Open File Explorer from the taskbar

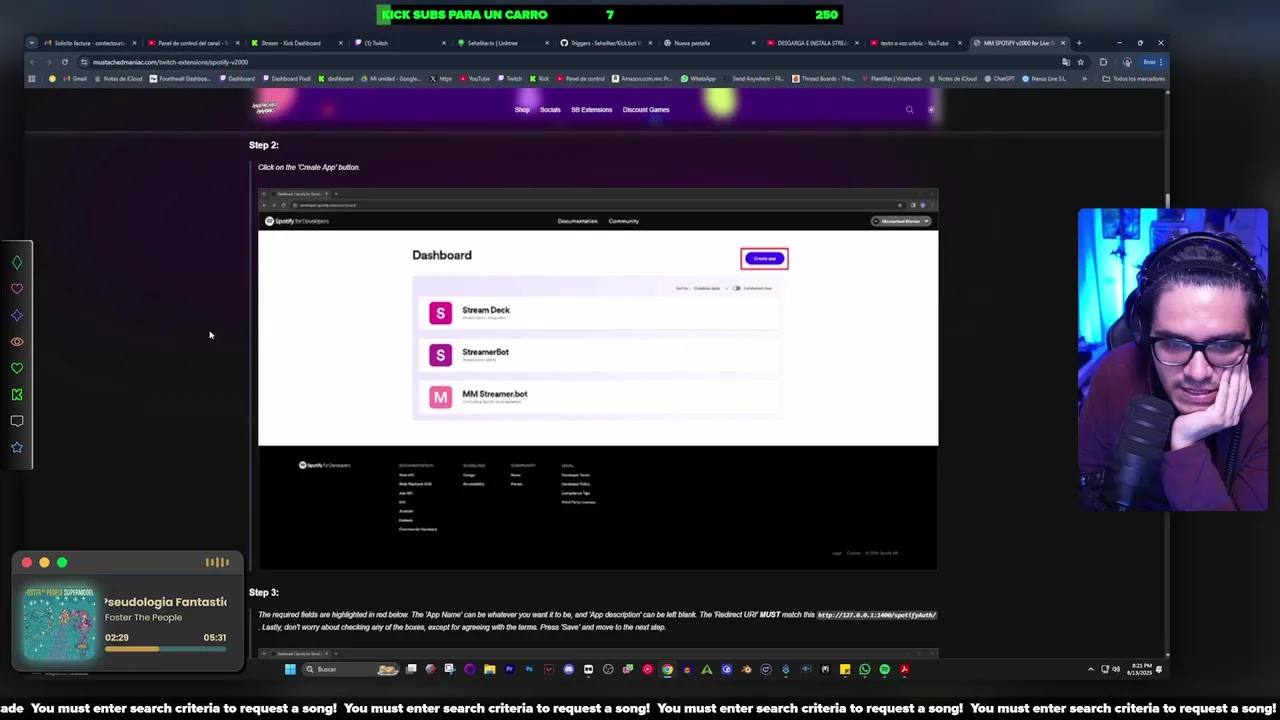489,669
